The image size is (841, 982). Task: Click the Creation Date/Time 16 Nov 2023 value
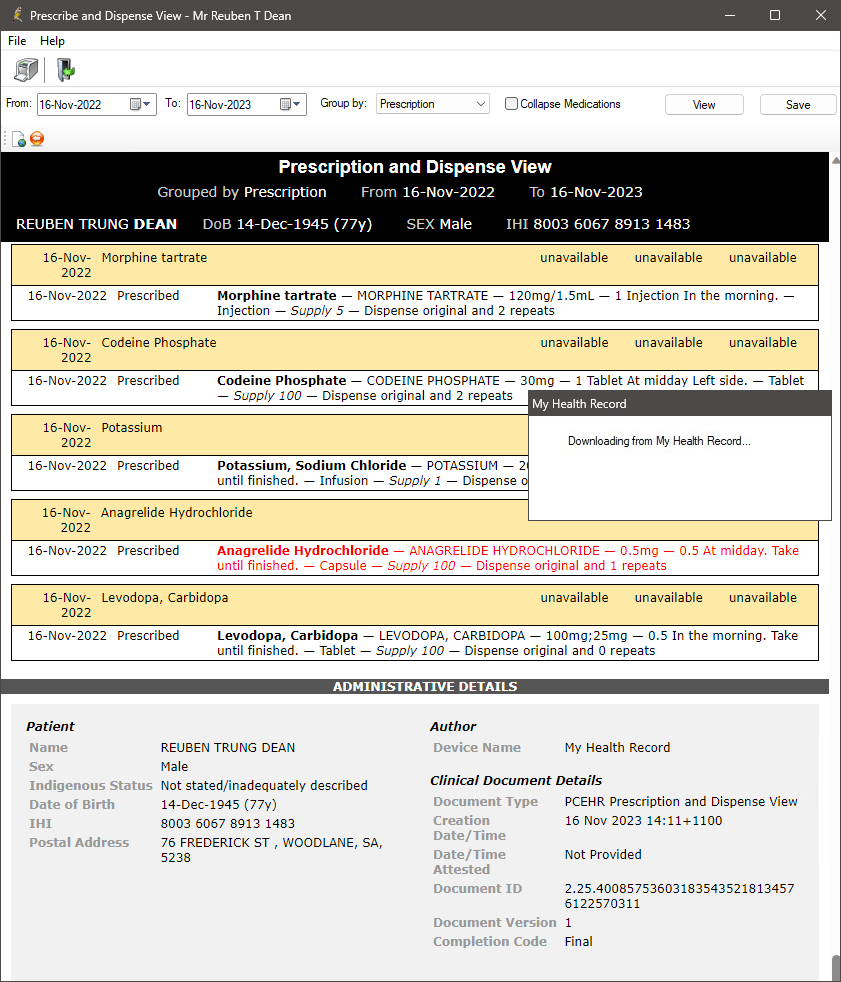pyautogui.click(x=643, y=820)
